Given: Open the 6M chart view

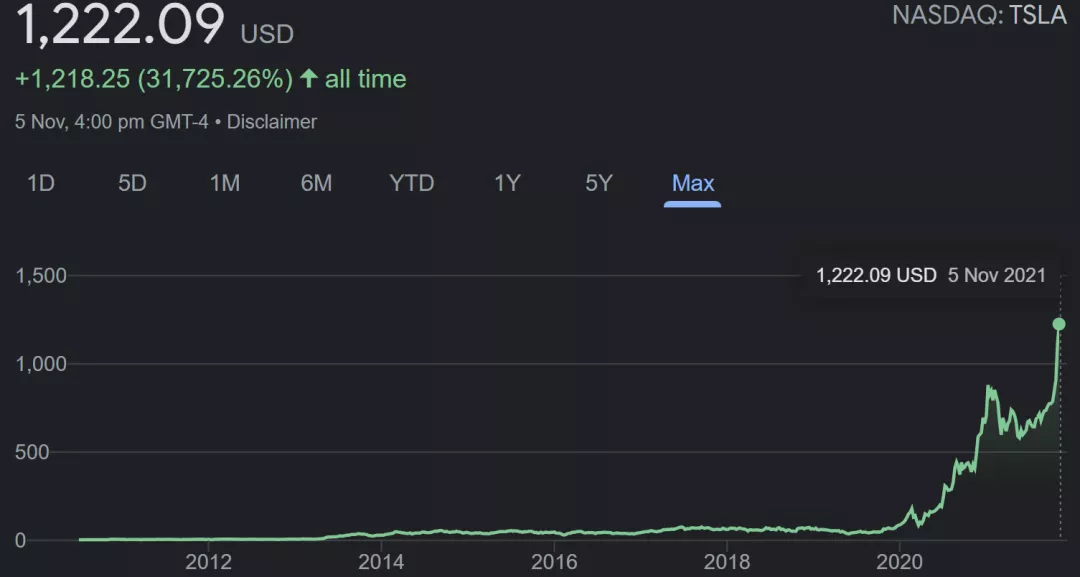Looking at the screenshot, I should point(316,183).
